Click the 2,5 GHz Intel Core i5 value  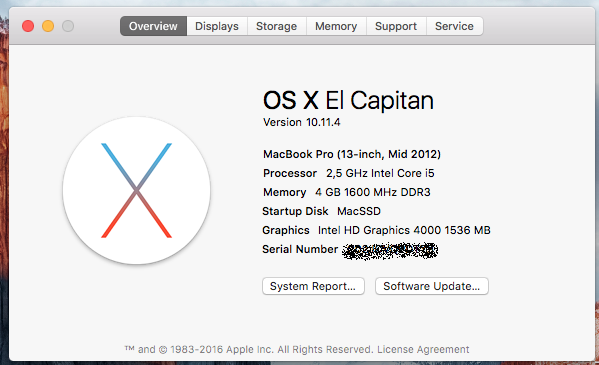[380, 173]
